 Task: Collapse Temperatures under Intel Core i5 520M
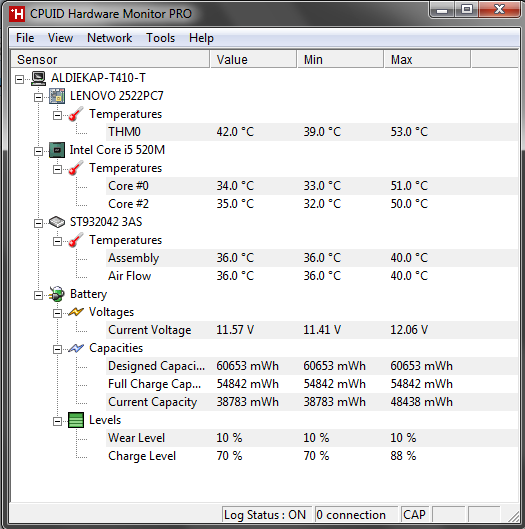tap(57, 169)
